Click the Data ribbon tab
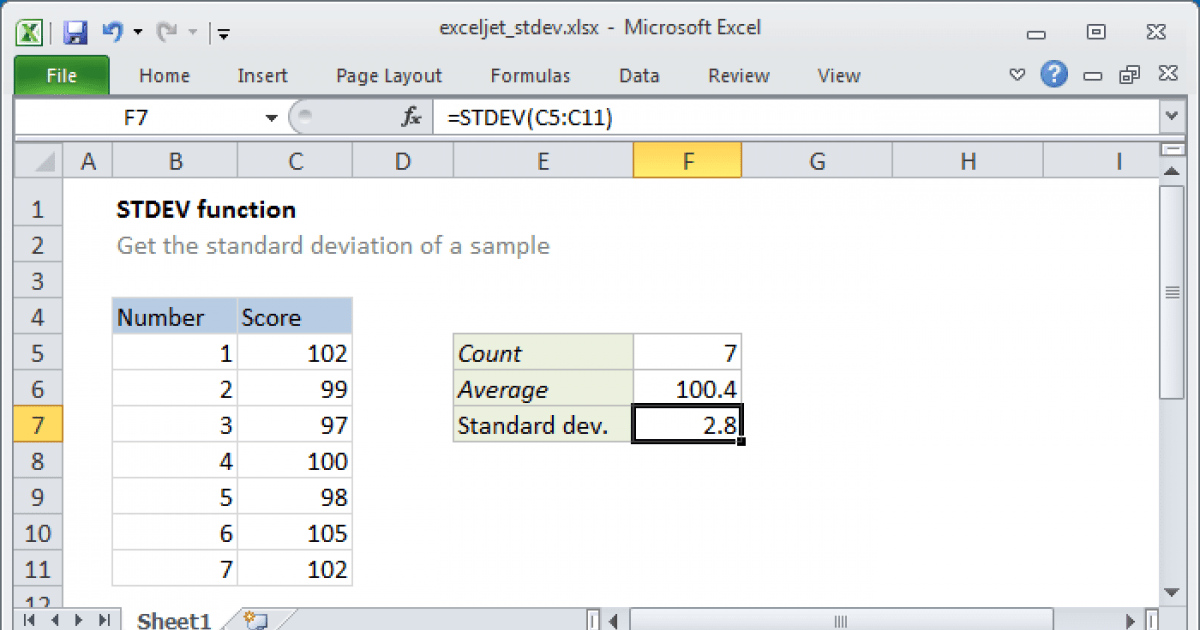This screenshot has height=630, width=1200. point(638,75)
